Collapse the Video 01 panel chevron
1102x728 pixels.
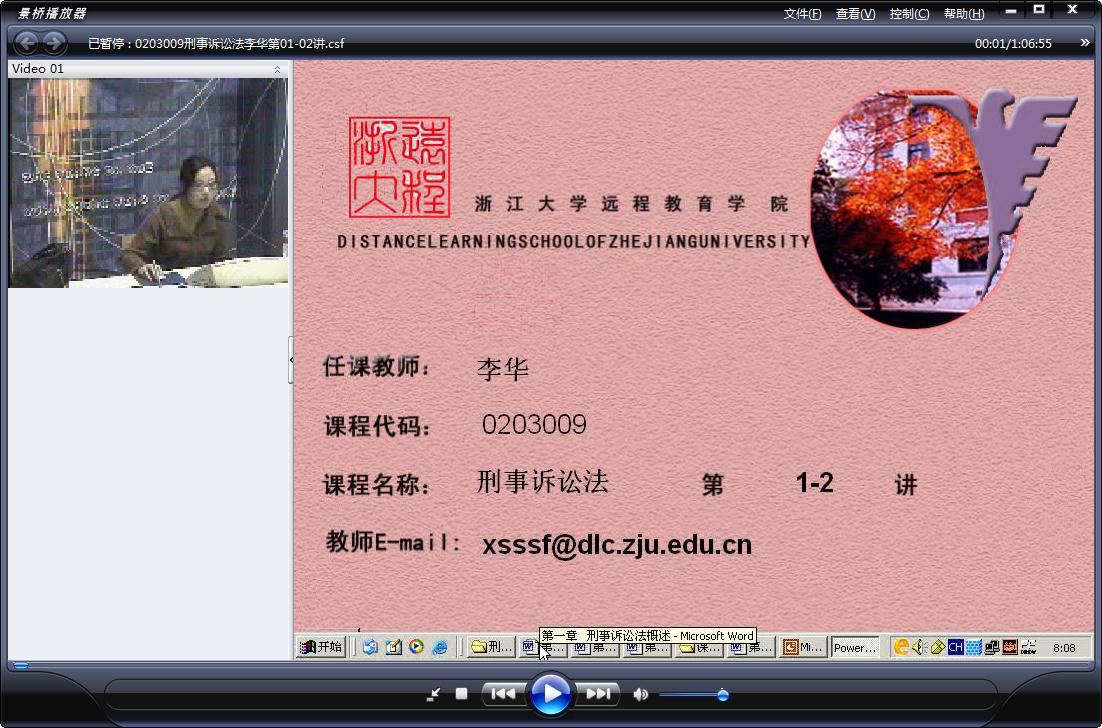coord(277,69)
